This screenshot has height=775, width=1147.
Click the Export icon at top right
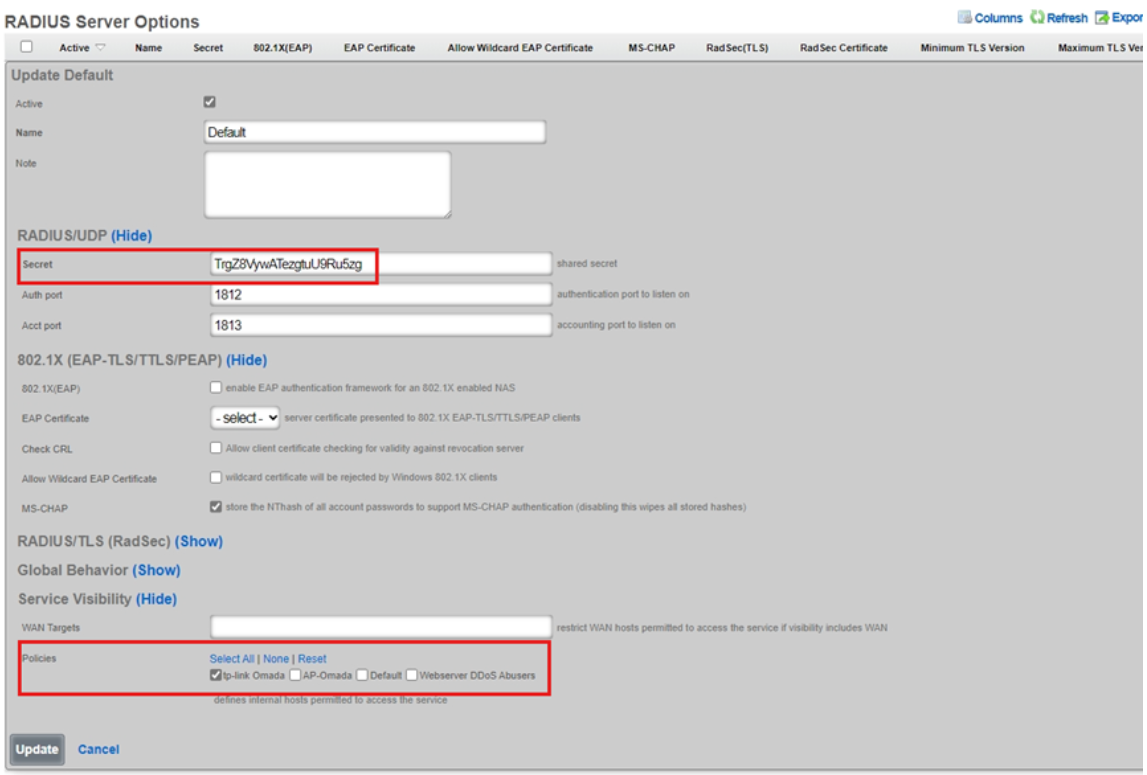pos(1101,18)
